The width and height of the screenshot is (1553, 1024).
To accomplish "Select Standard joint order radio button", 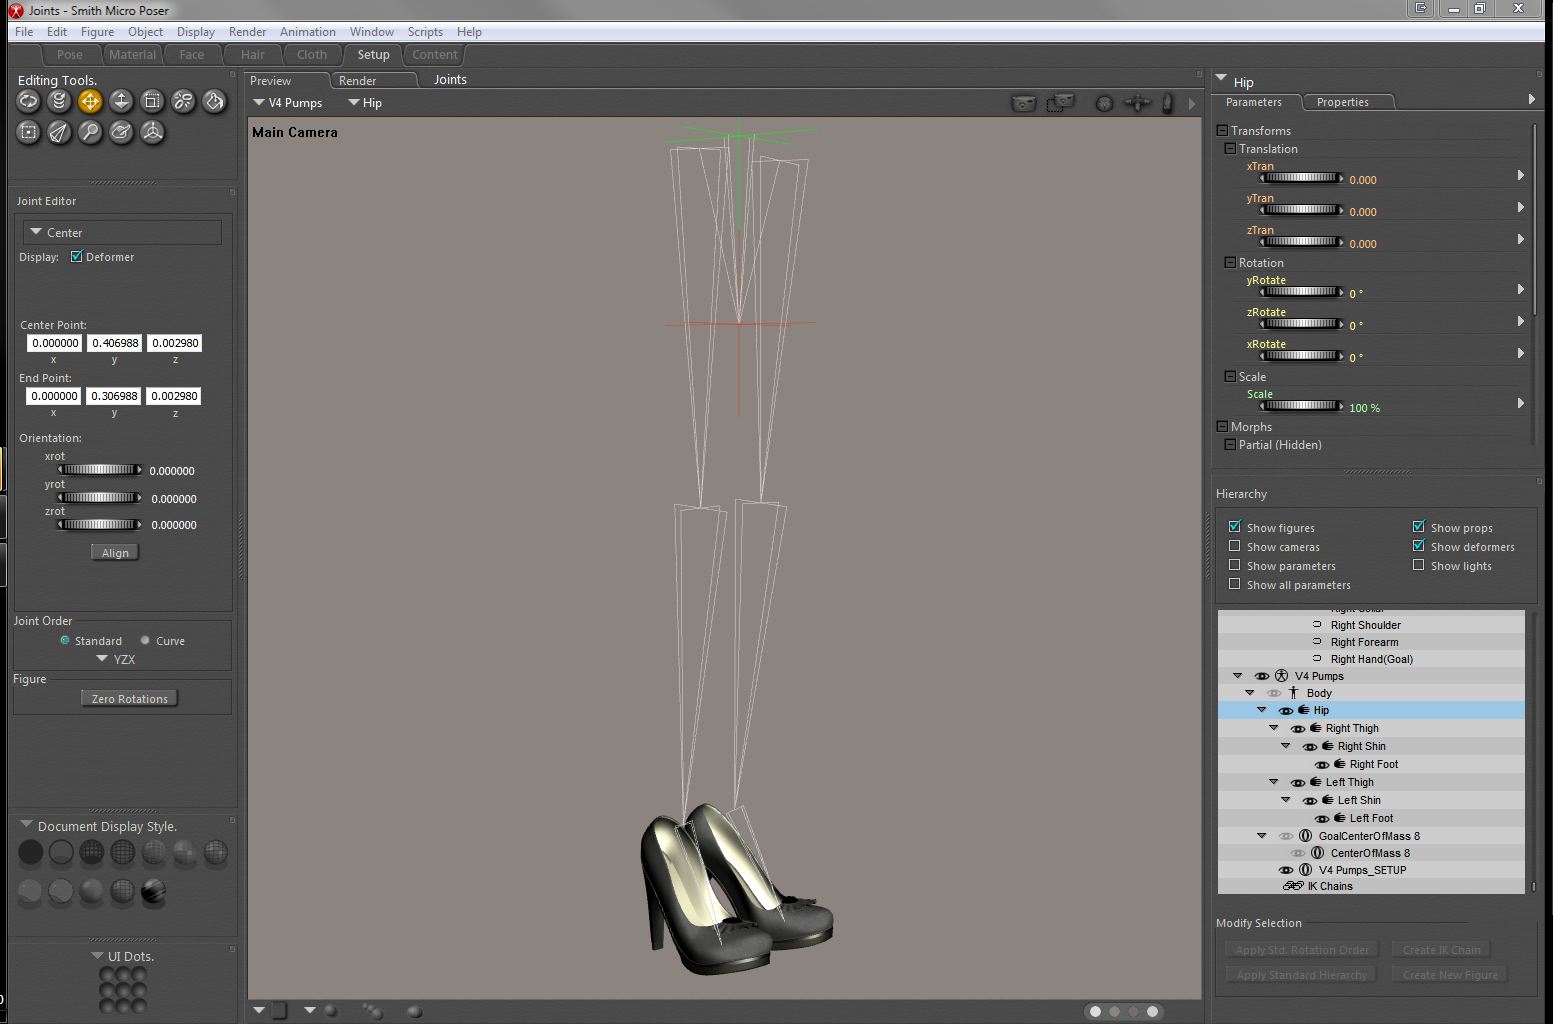I will tap(65, 640).
